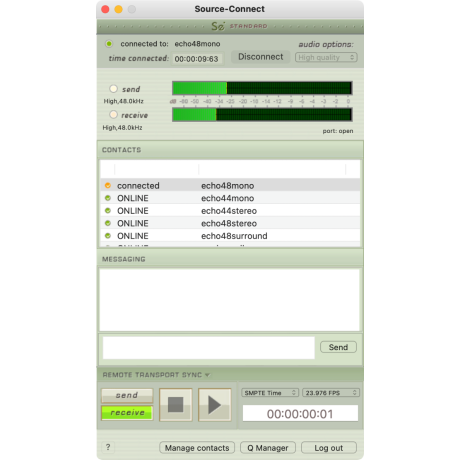The height and width of the screenshot is (460, 460).
Task: Toggle the receive radio indicator
Action: tap(113, 115)
